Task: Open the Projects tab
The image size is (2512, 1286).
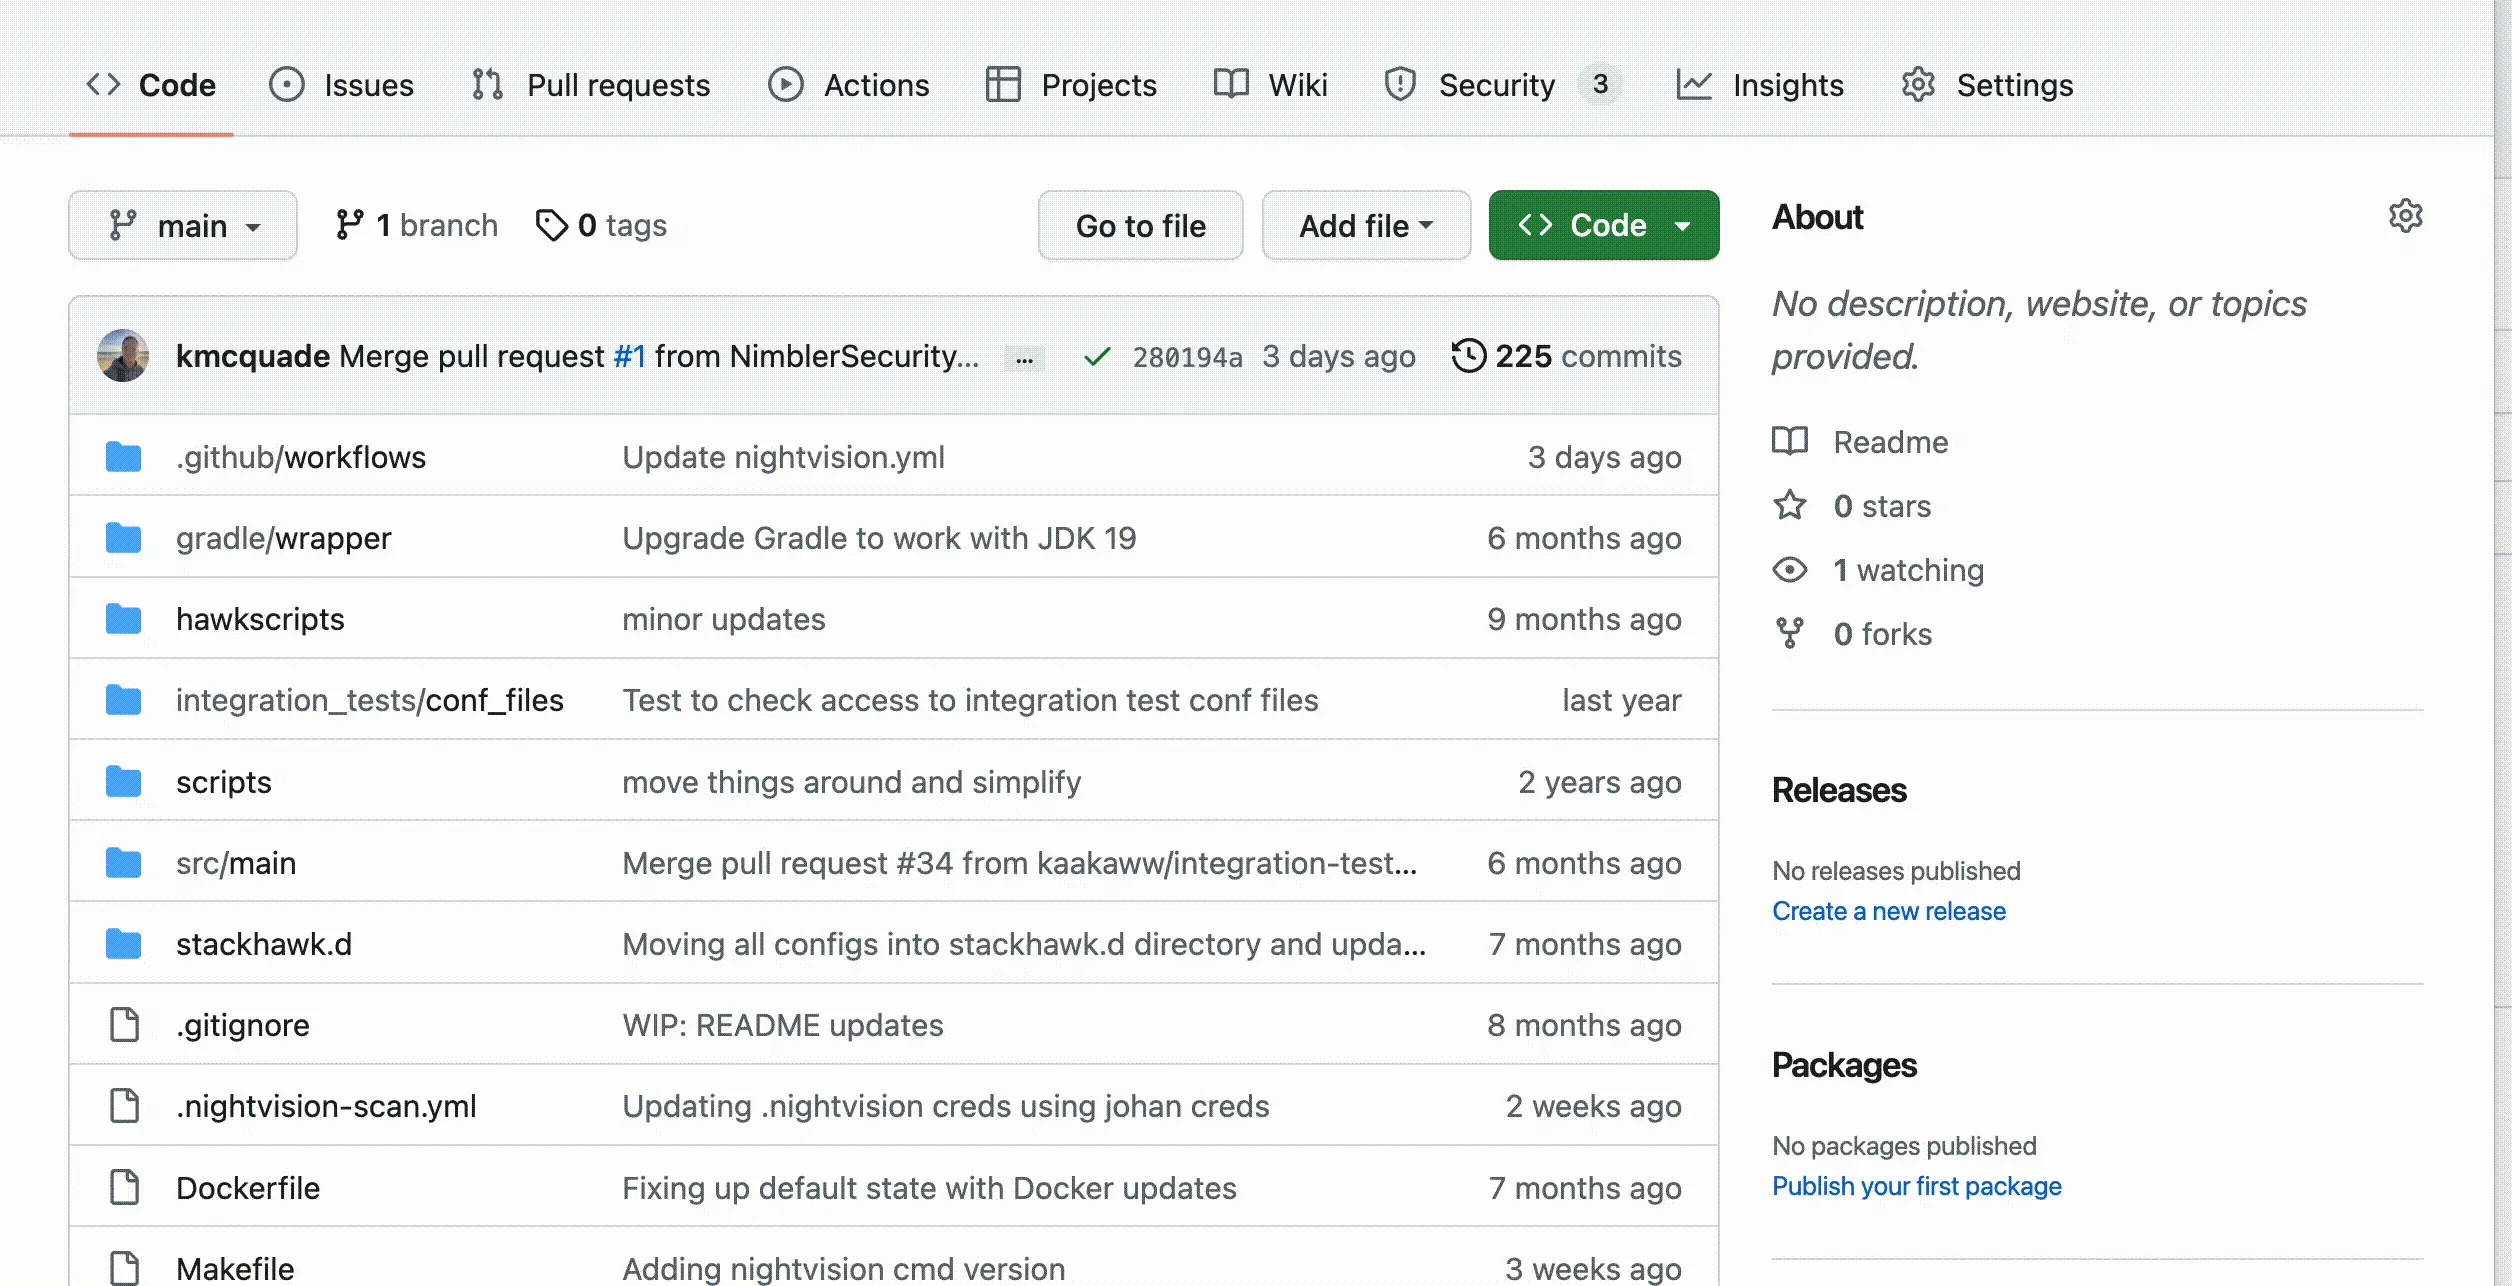Action: point(1071,85)
